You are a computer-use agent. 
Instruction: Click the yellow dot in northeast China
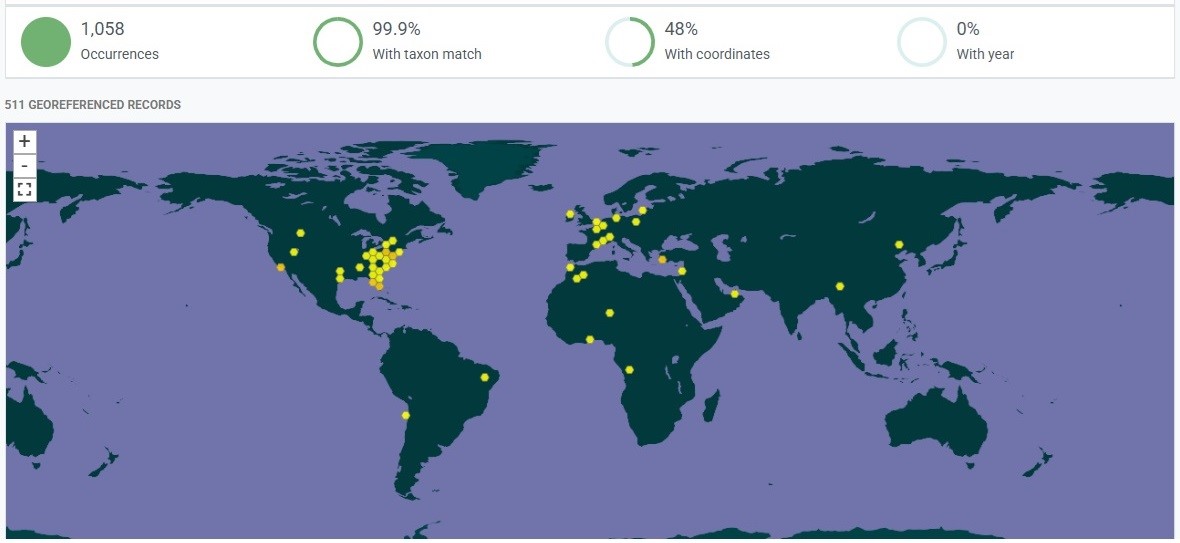pyautogui.click(x=899, y=244)
